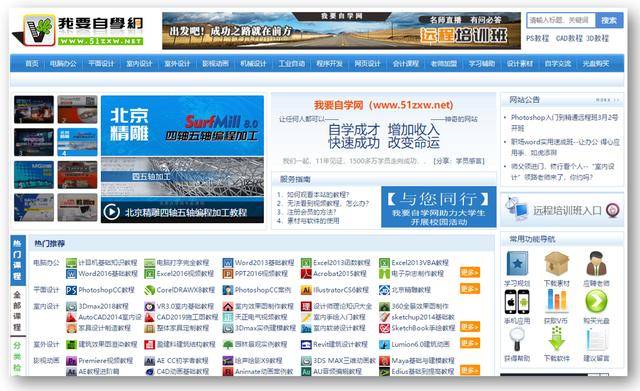Click the AutoCAD icon beside AutoCAD2014室内设计
Viewport: 640px width, 391px height.
click(71, 317)
